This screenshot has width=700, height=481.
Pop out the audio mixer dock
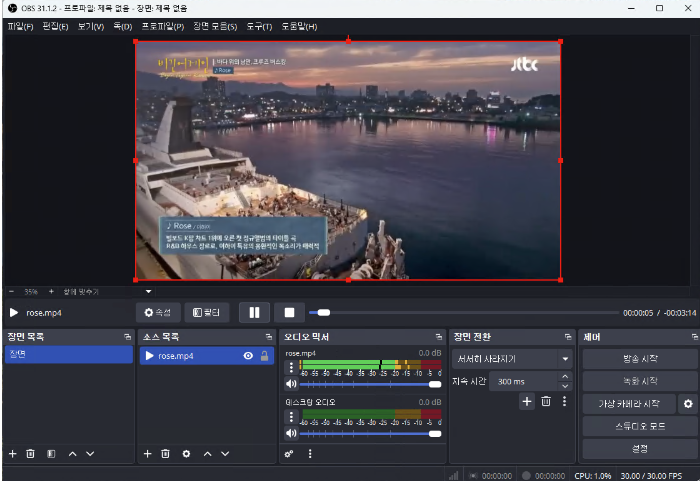tap(439, 337)
